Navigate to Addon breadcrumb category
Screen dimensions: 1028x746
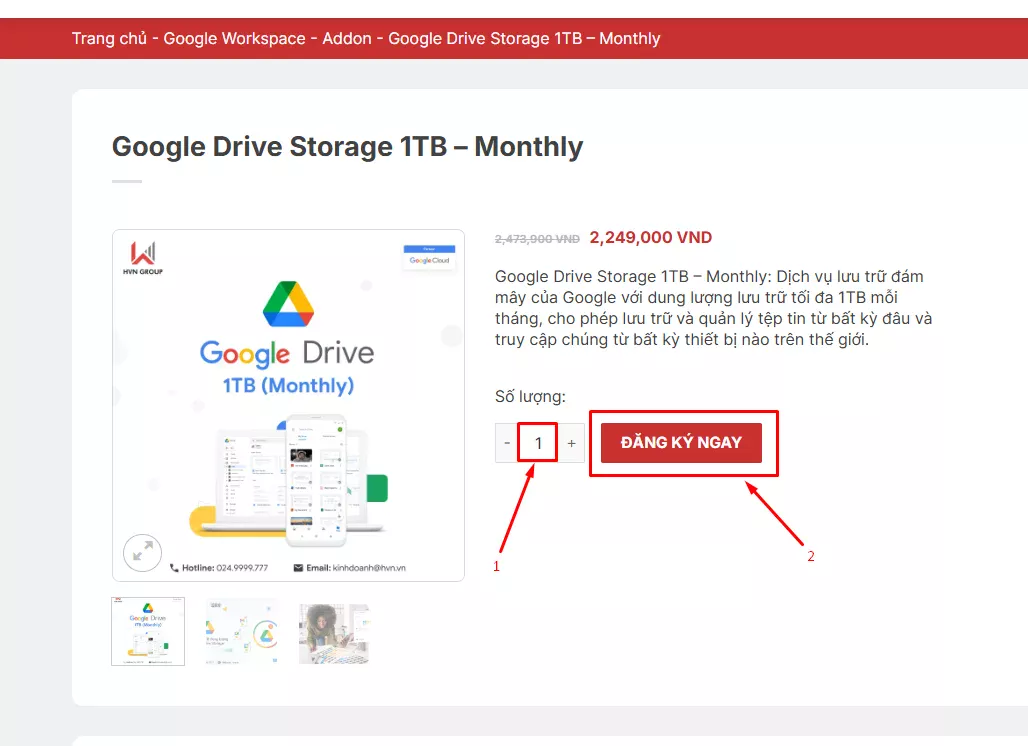[x=347, y=39]
